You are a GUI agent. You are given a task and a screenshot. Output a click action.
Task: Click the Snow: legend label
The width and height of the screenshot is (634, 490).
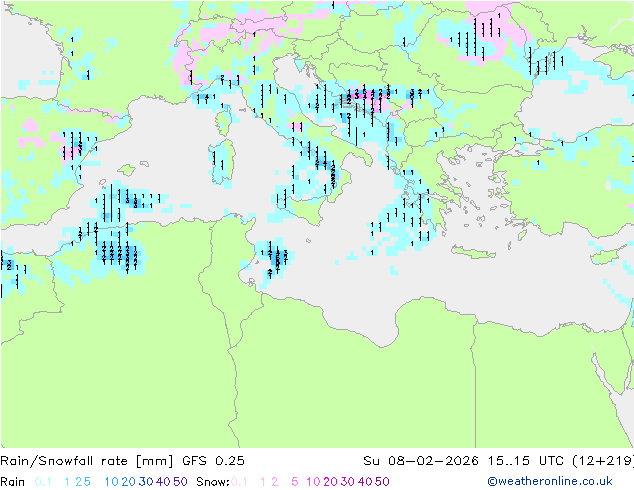[x=213, y=481]
